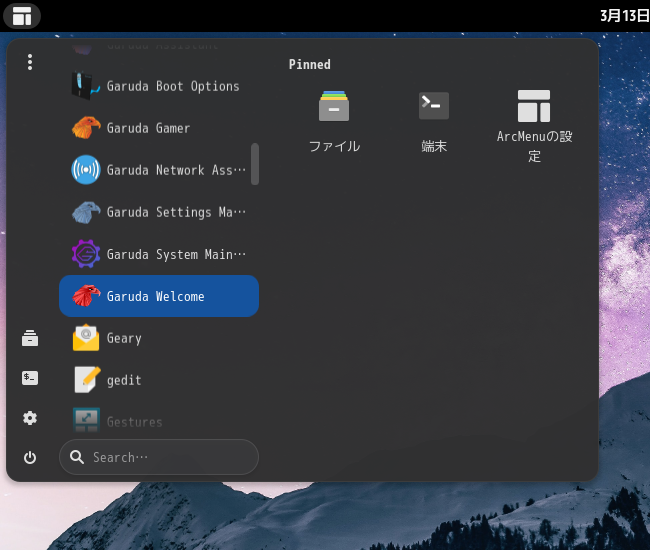Image resolution: width=650 pixels, height=550 pixels.
Task: Click the Garuda Gamer eagle icon
Action: [86, 128]
